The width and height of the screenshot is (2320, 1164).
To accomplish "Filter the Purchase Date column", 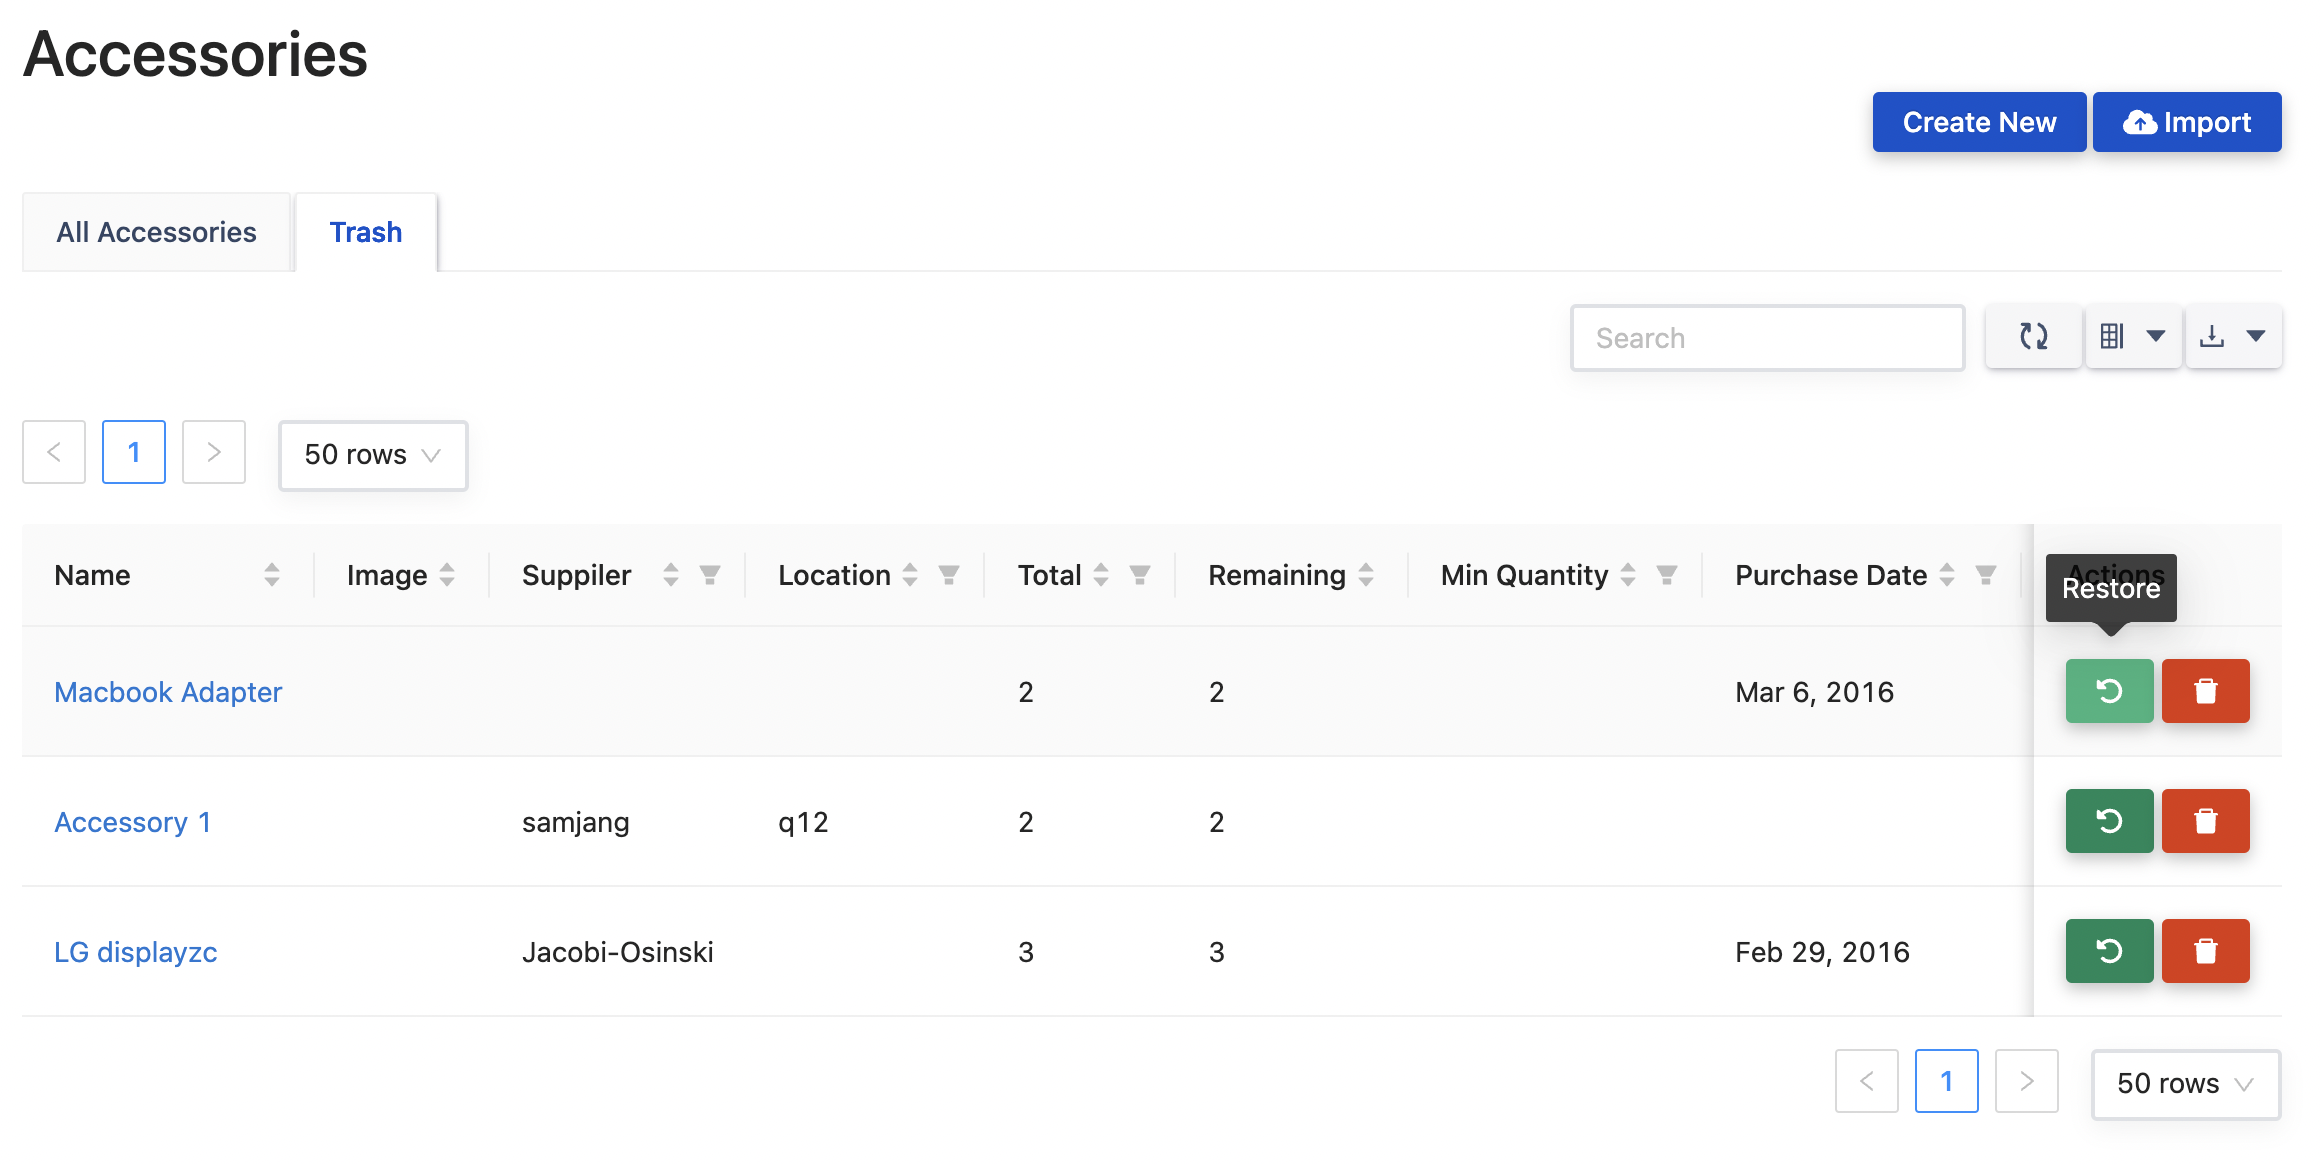I will pos(1986,575).
